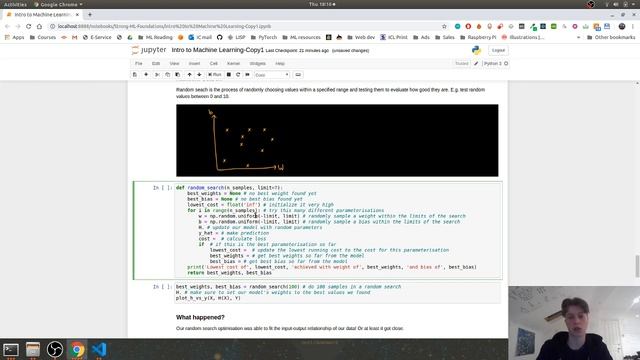640x360 pixels.
Task: Click the pencil edit-mode indicator icon
Action: click(476, 64)
